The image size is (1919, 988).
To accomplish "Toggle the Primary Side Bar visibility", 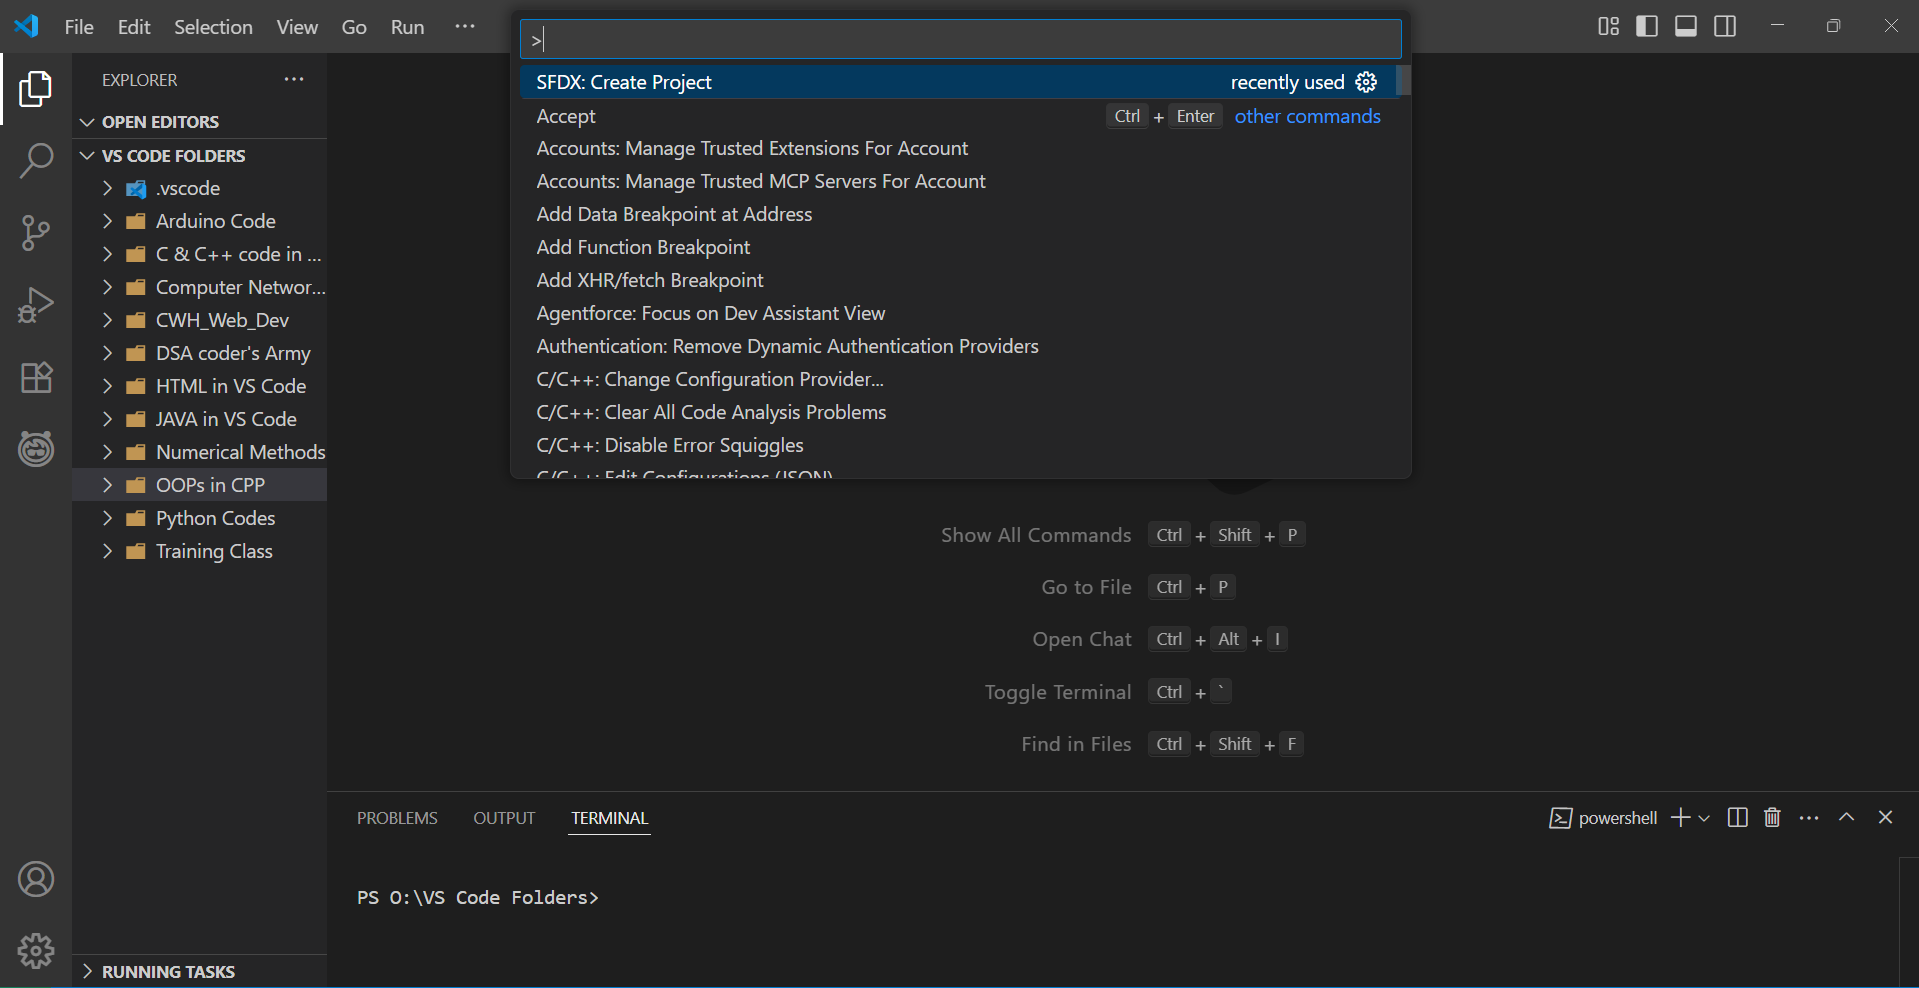I will click(1647, 26).
